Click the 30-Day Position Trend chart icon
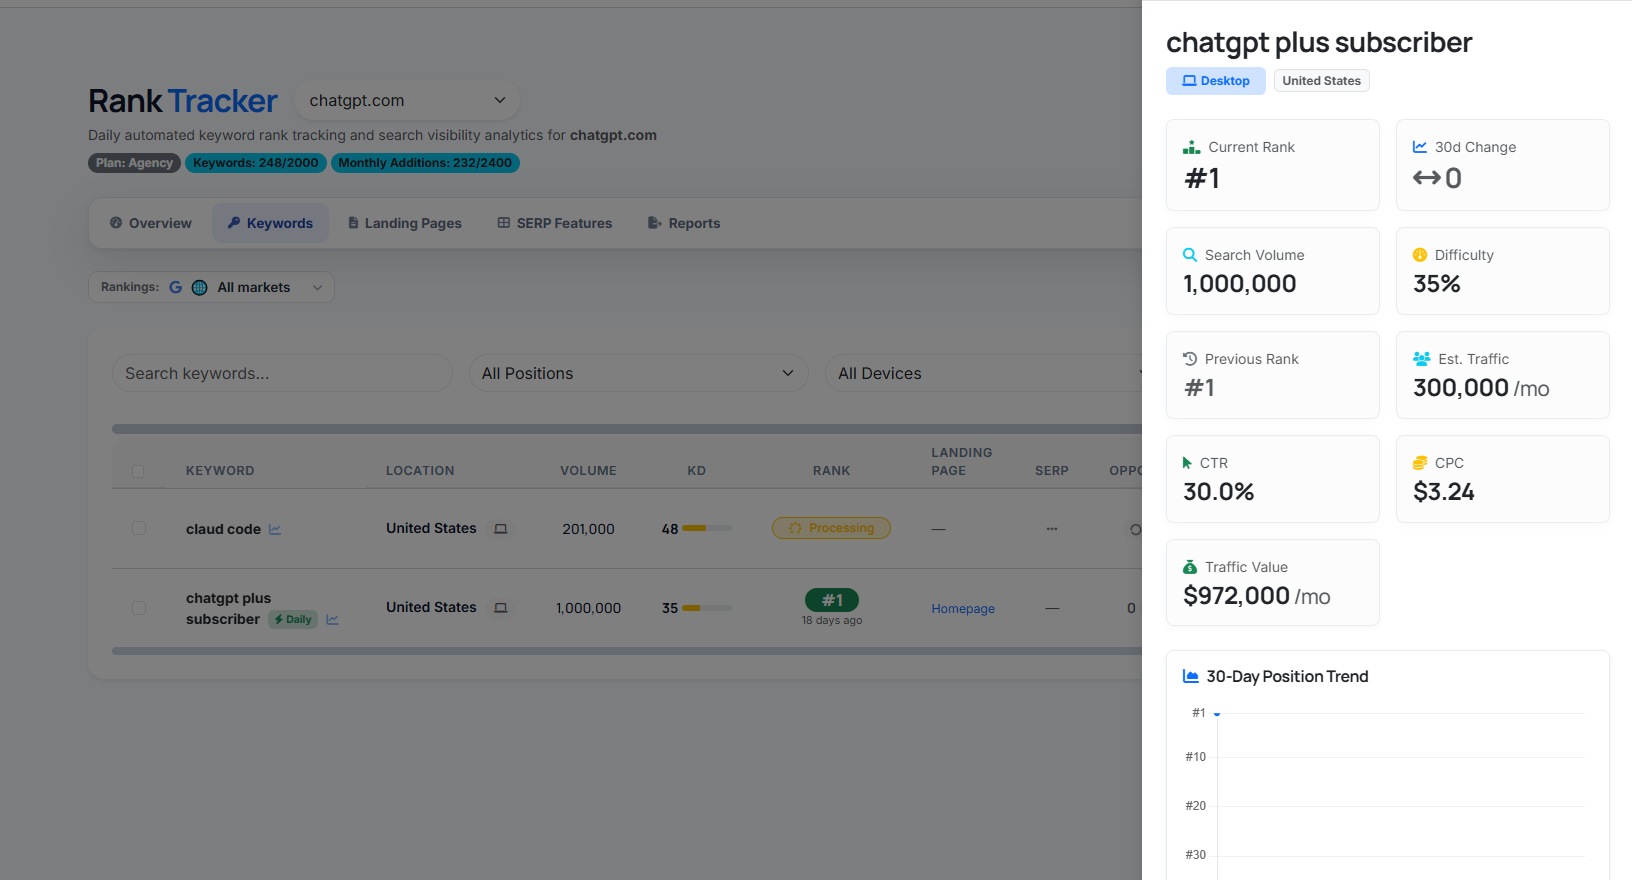Viewport: 1632px width, 880px height. (x=1191, y=677)
